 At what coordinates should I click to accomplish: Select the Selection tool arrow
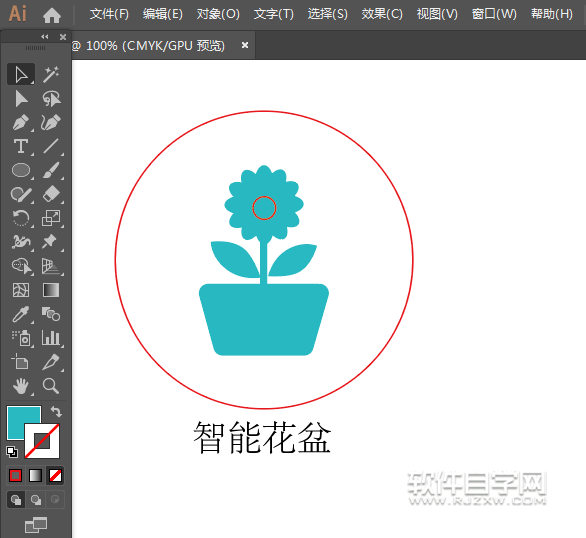pos(21,74)
